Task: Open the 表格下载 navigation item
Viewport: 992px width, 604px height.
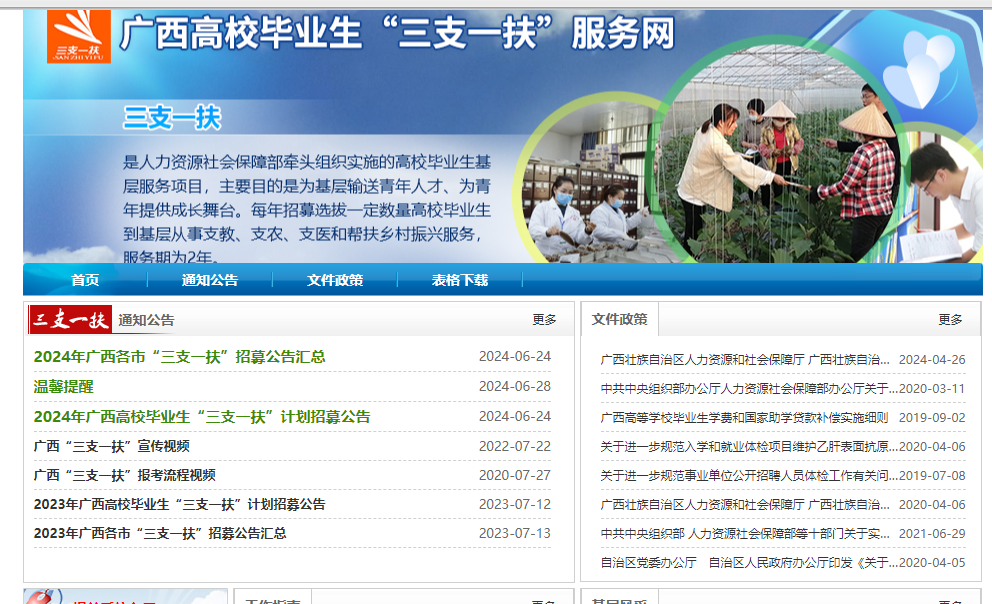Action: pos(459,280)
